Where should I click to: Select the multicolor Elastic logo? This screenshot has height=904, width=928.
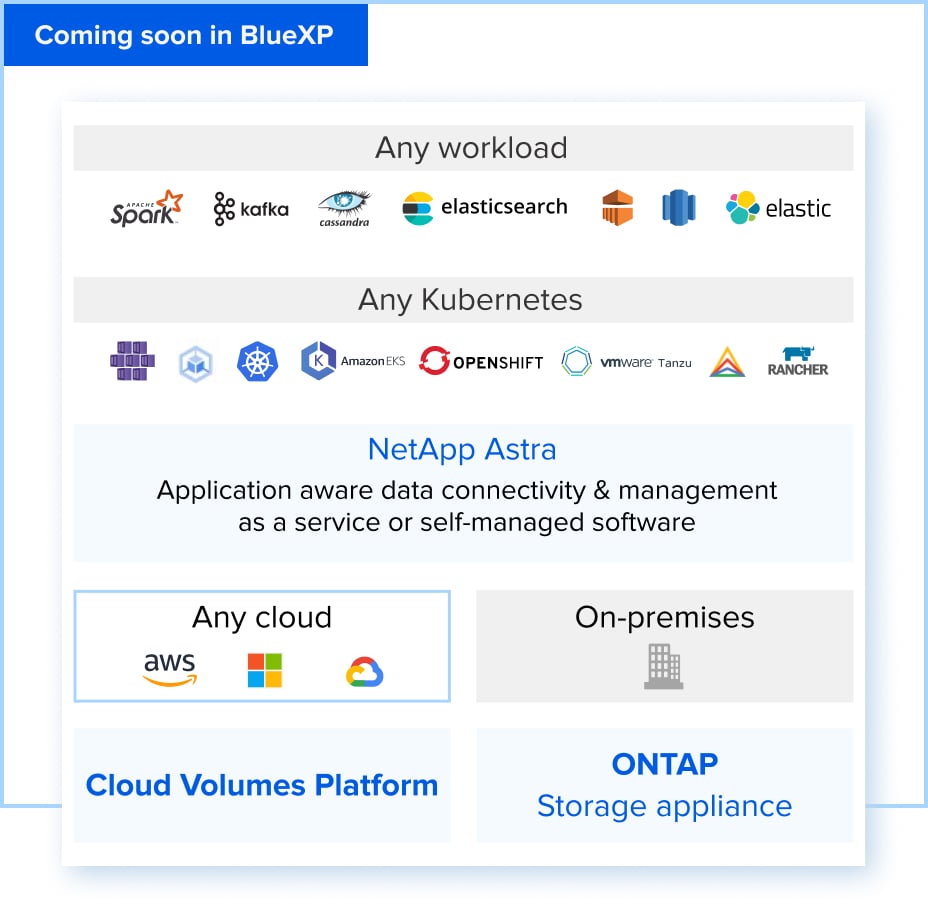tap(778, 208)
